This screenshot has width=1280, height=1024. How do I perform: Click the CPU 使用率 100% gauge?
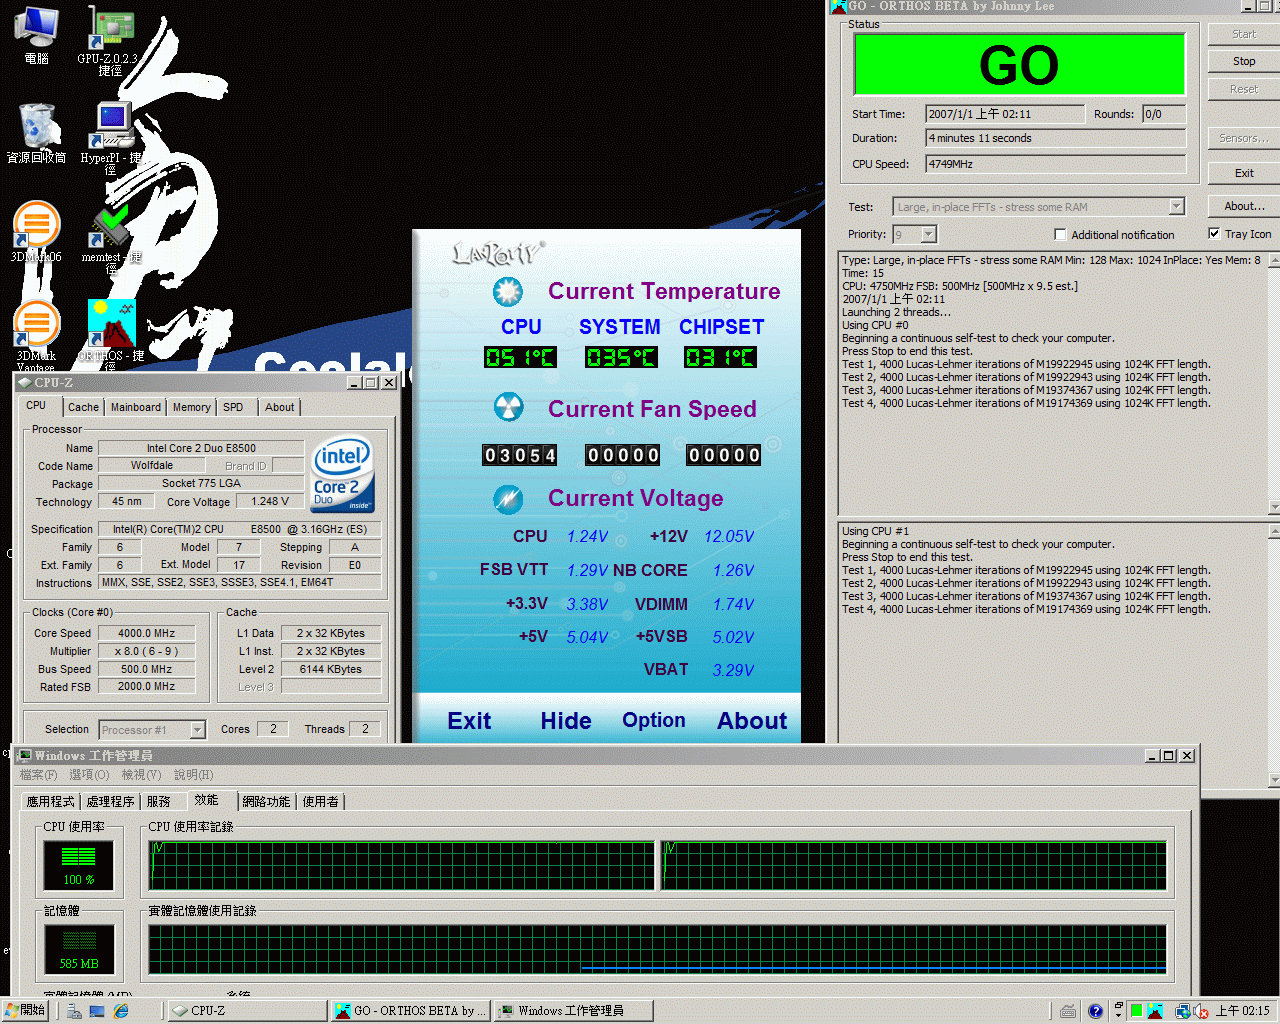click(78, 865)
